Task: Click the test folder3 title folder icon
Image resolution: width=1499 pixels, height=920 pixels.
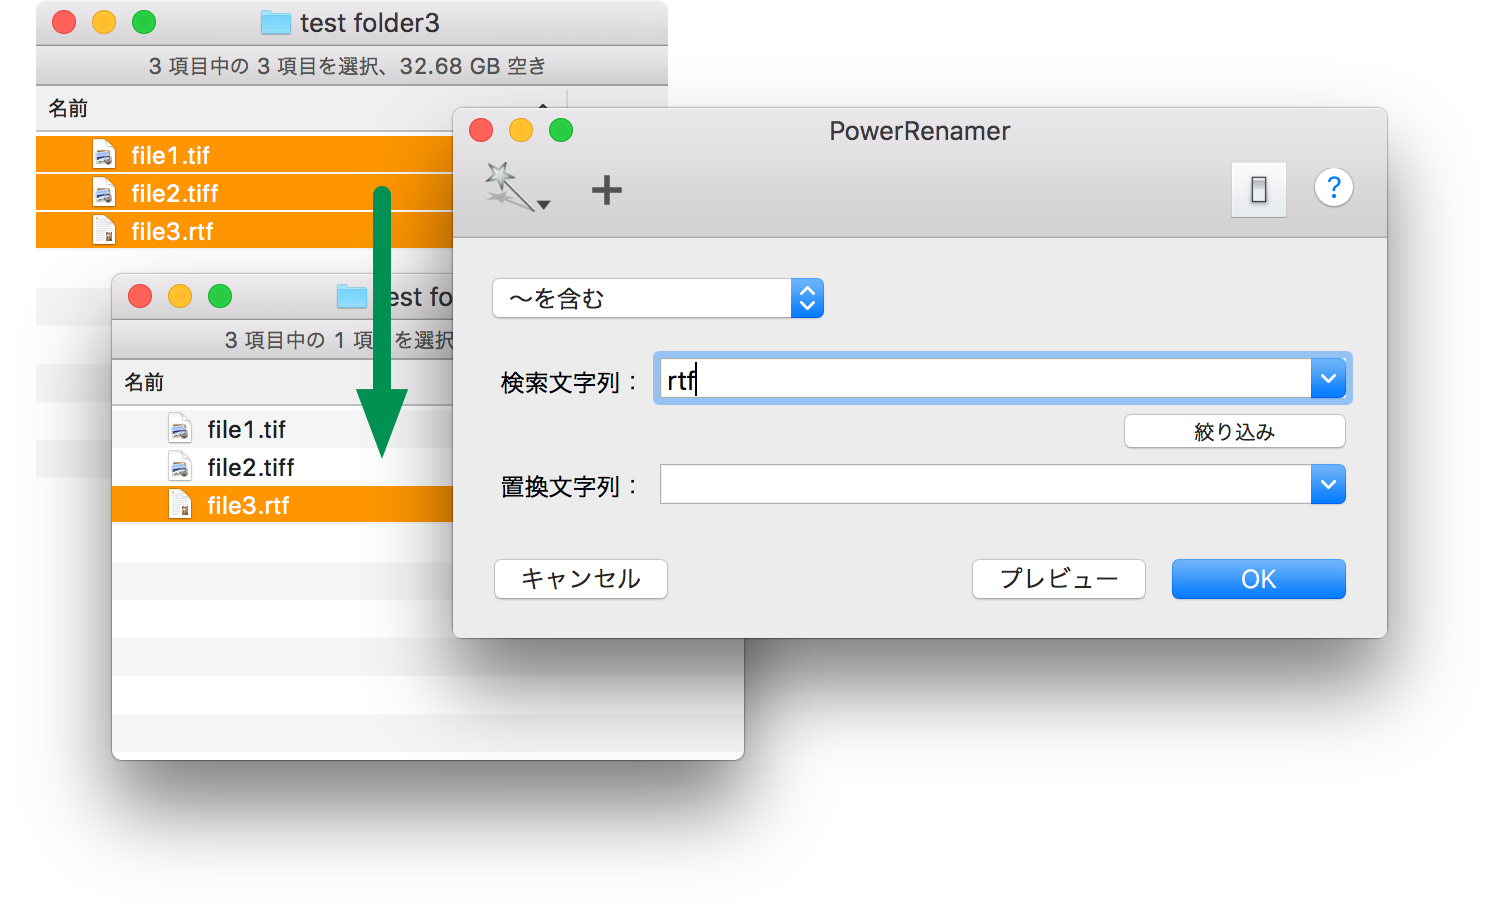Action: (x=275, y=23)
